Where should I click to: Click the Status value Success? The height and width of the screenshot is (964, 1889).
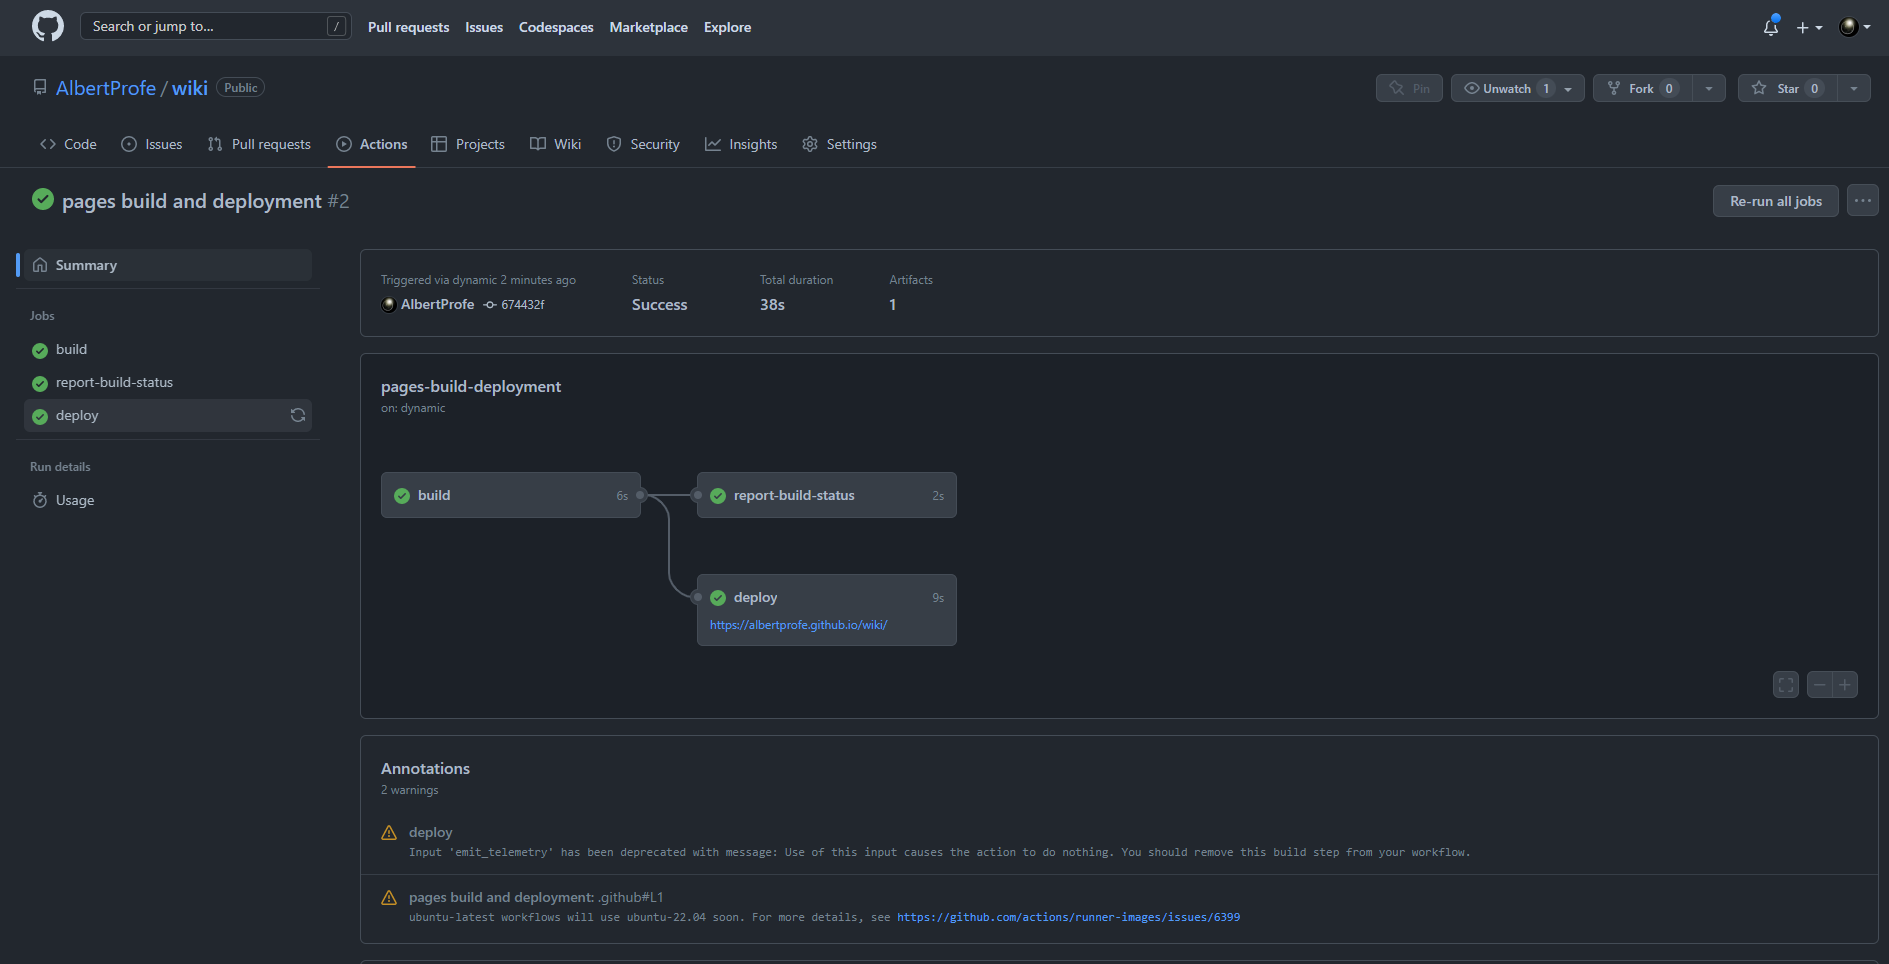click(659, 304)
